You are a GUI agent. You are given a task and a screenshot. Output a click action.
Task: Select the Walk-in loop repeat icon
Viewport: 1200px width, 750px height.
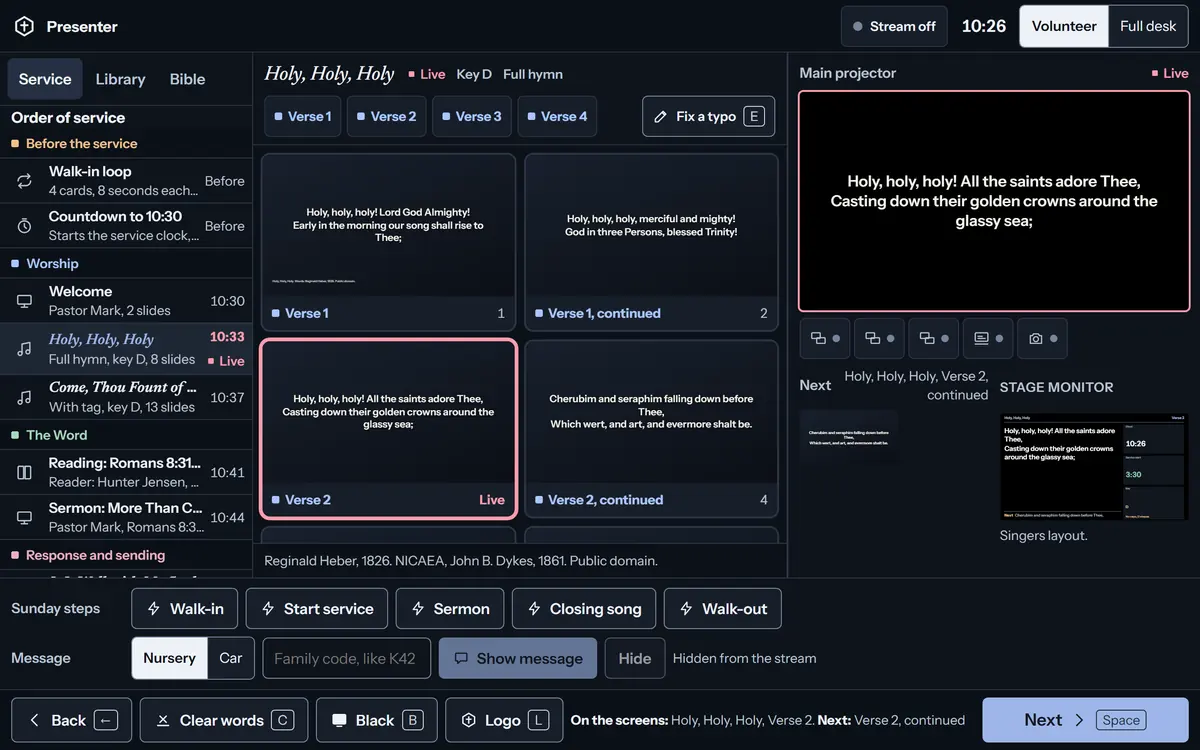click(x=24, y=181)
